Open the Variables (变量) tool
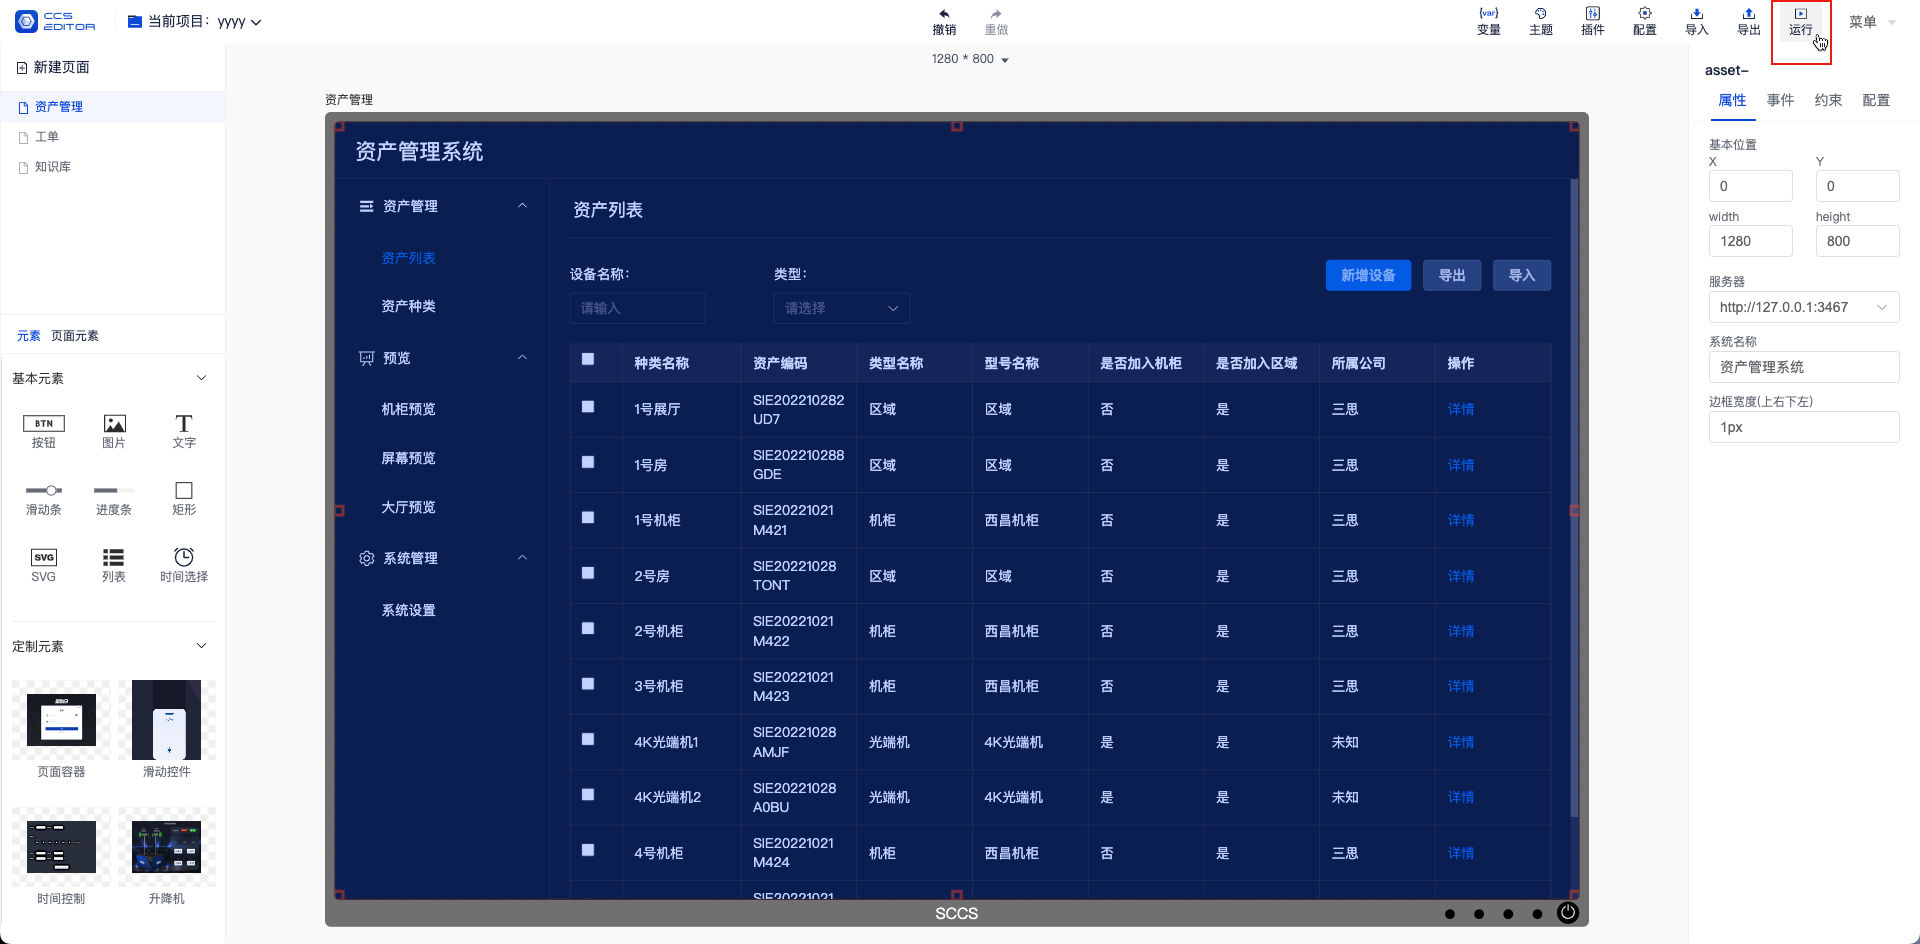Image resolution: width=1920 pixels, height=944 pixels. [x=1489, y=22]
